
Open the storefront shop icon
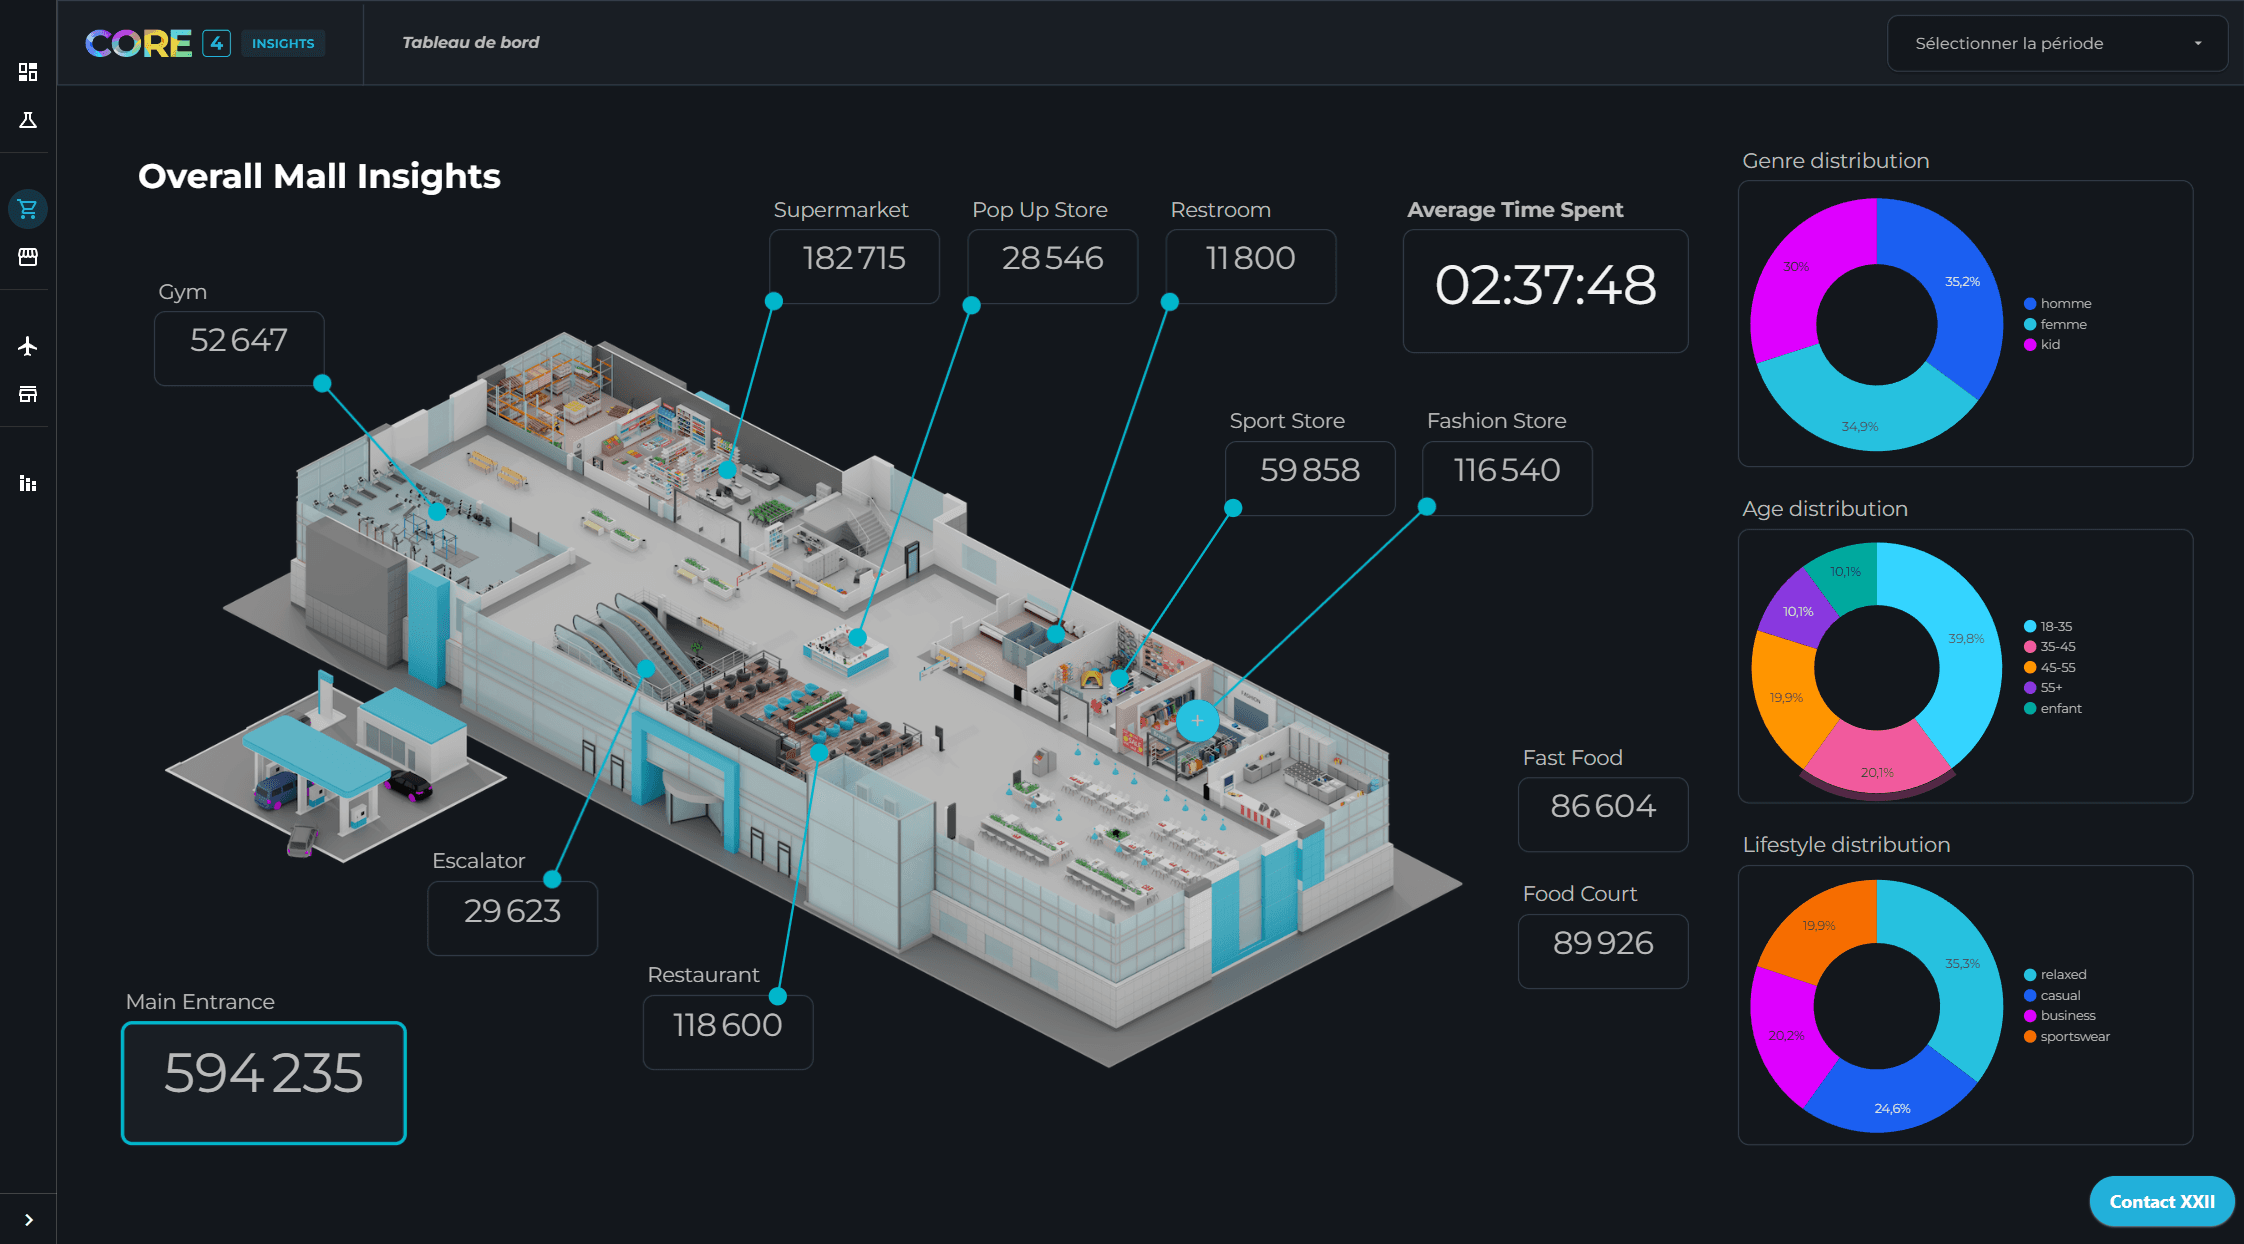click(28, 257)
